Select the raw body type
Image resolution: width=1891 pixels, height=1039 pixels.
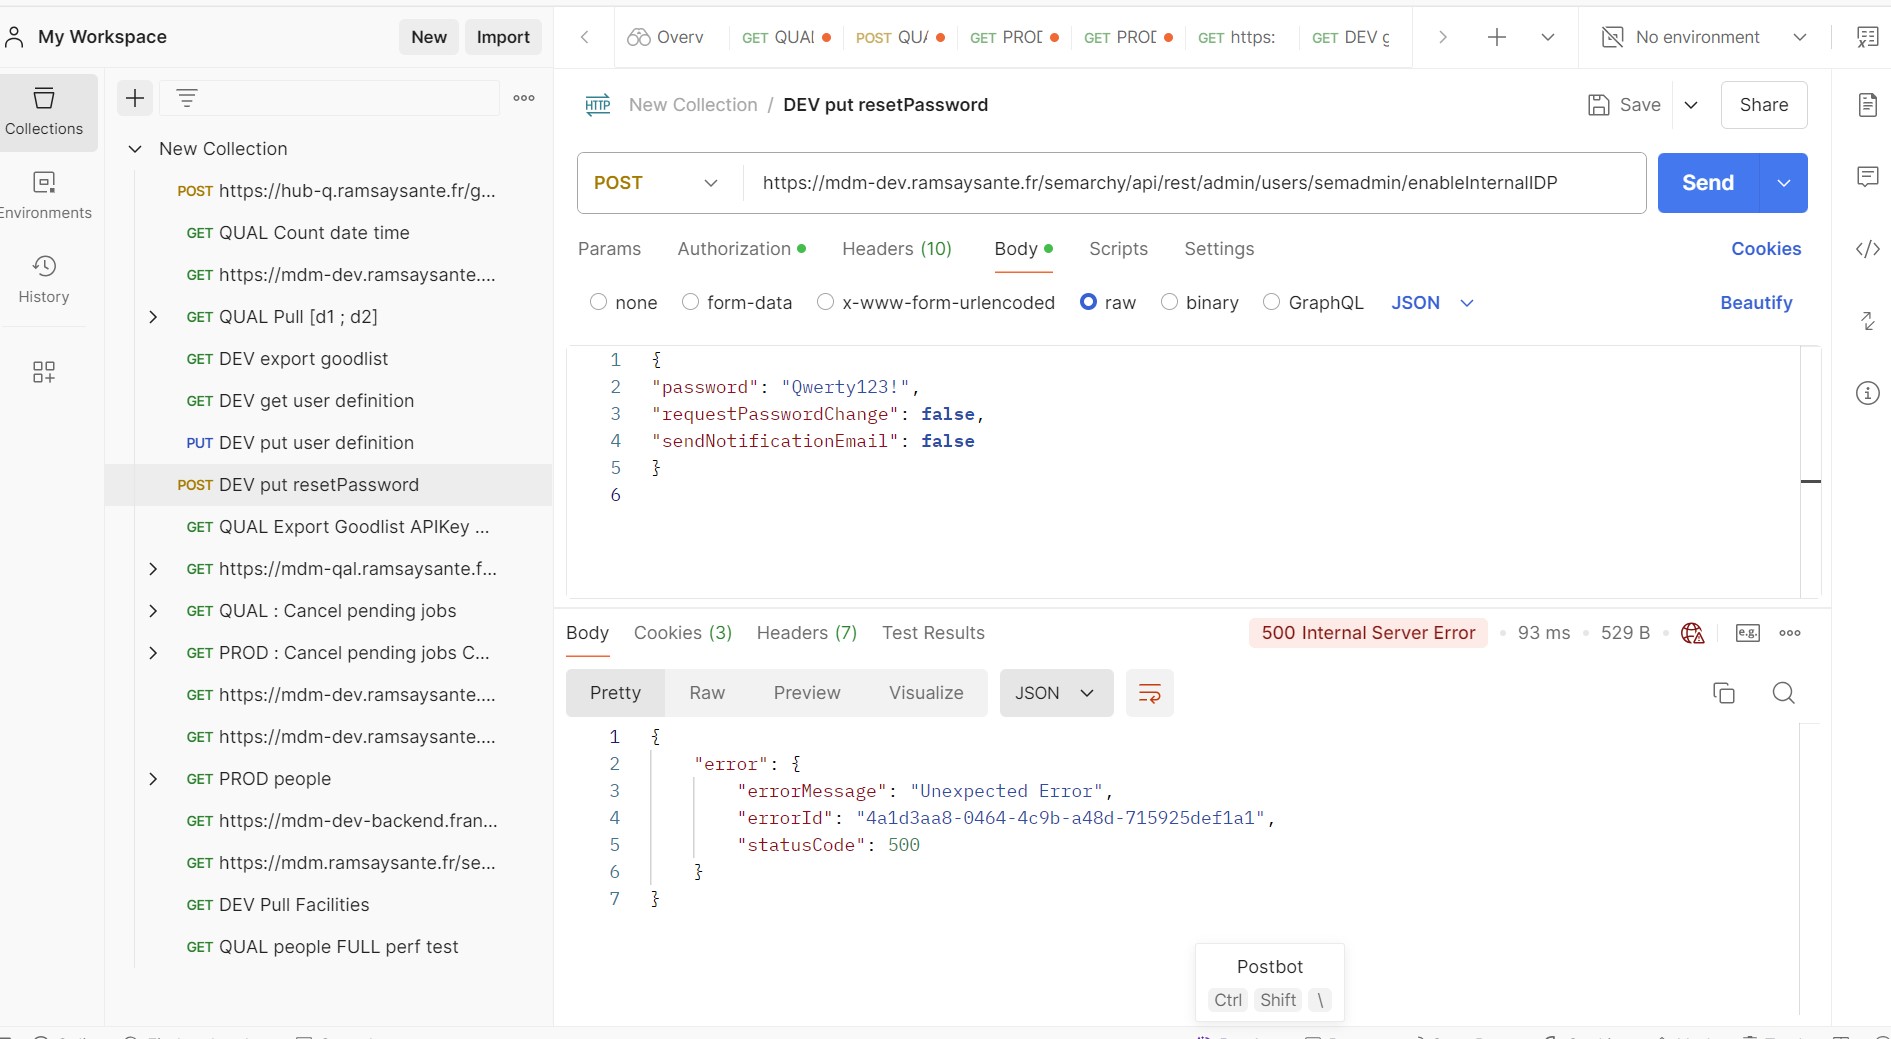[x=1088, y=302]
